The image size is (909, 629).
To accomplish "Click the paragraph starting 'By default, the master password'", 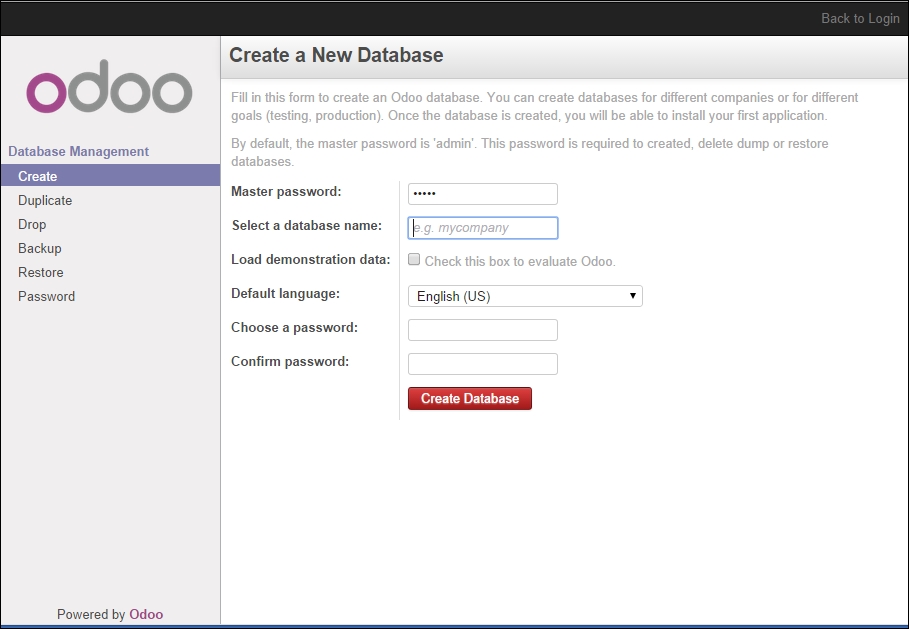I will pyautogui.click(x=530, y=152).
